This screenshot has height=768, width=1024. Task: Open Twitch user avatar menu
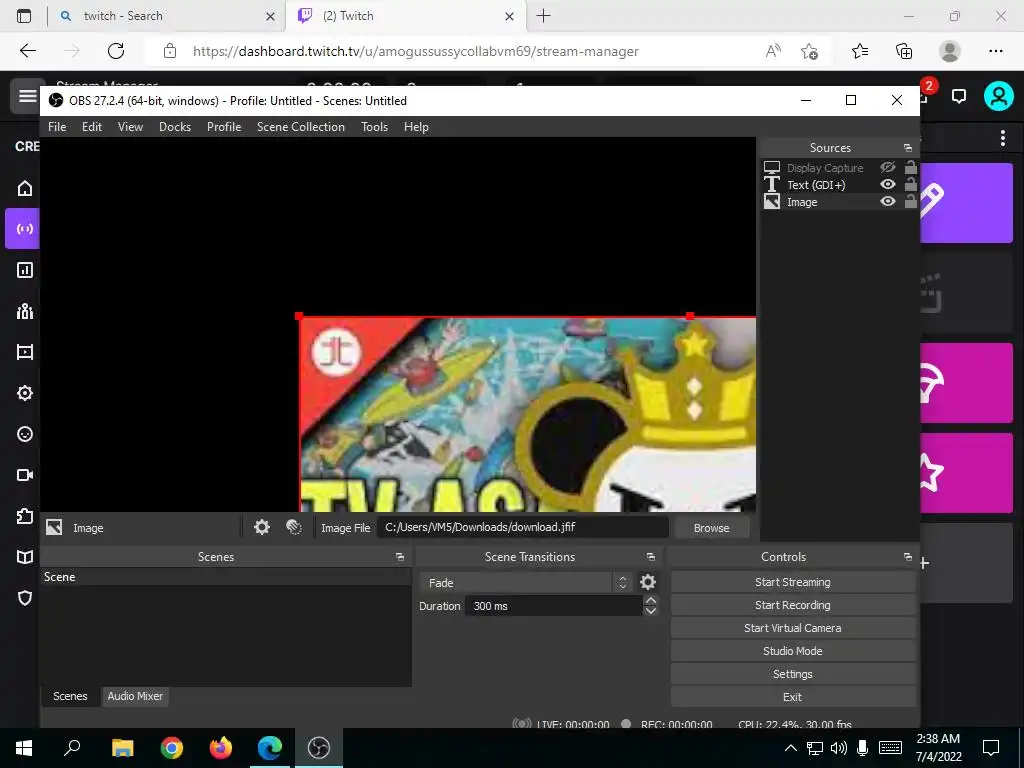[999, 96]
